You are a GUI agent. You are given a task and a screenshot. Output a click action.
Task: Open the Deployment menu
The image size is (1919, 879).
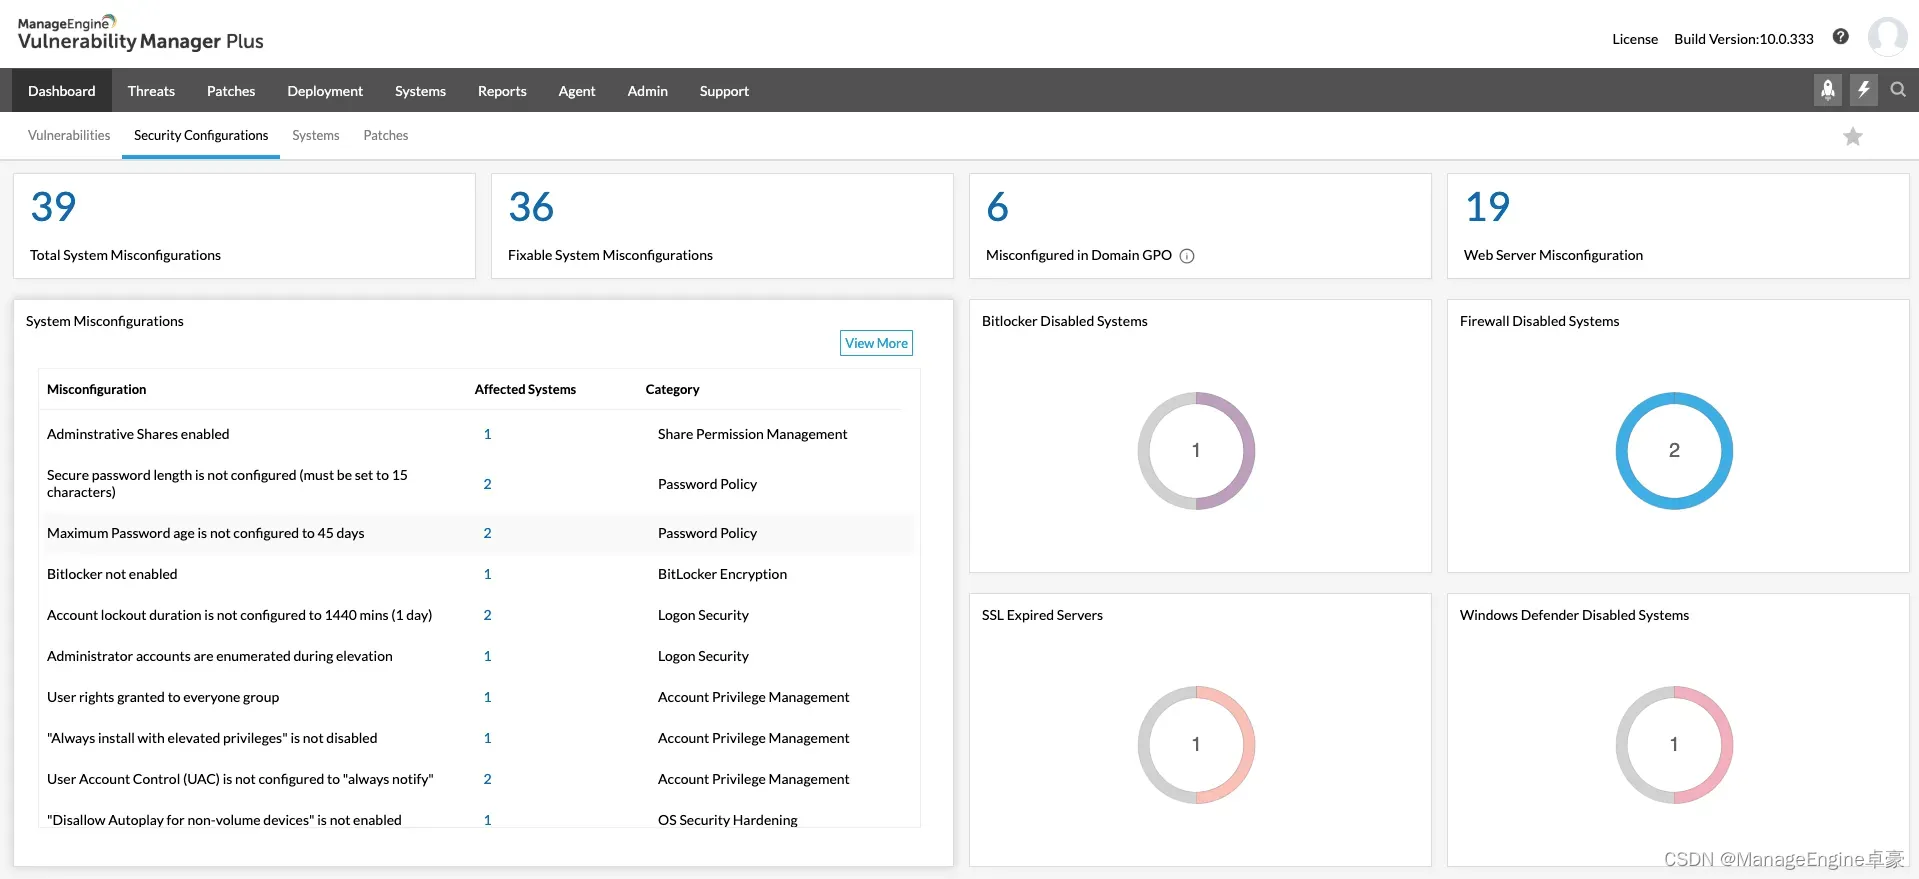coord(325,91)
